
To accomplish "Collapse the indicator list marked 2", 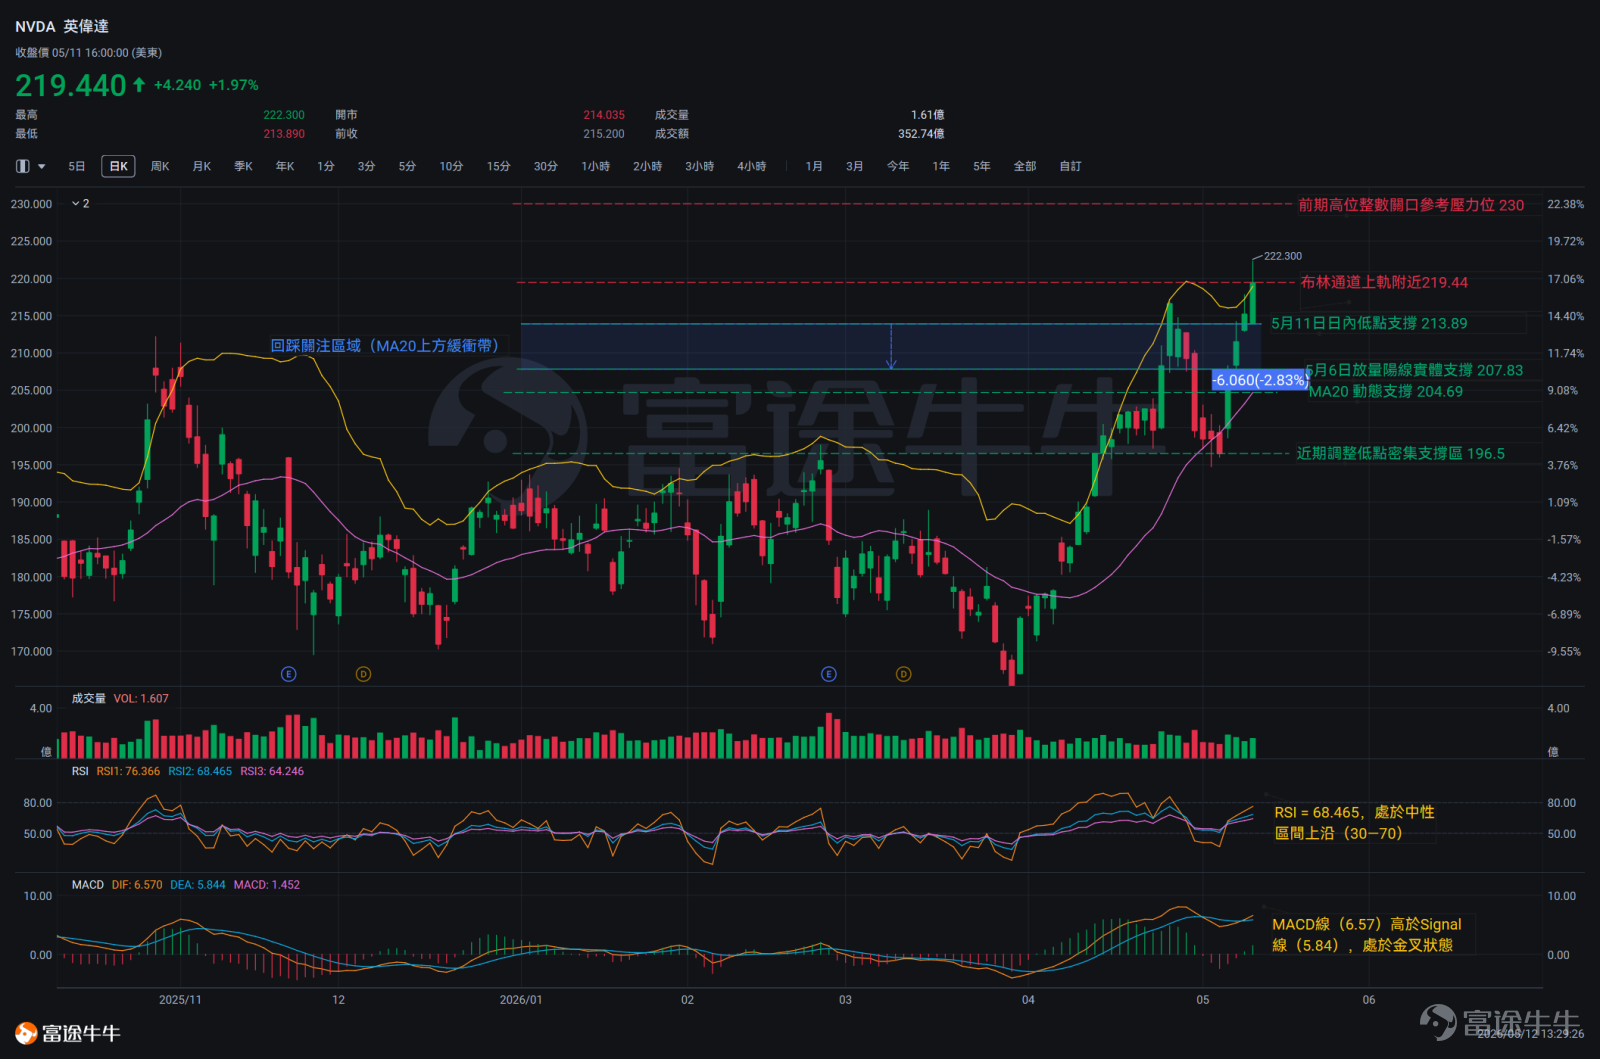I will [80, 203].
